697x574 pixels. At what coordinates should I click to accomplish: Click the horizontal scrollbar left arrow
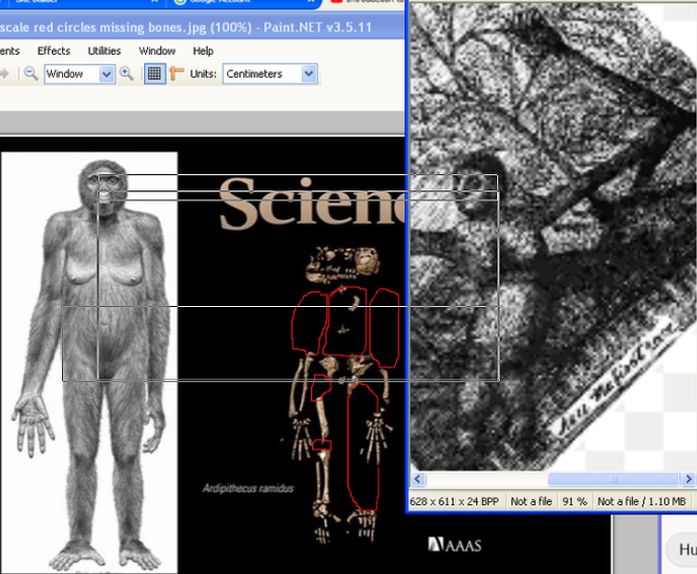tap(418, 479)
